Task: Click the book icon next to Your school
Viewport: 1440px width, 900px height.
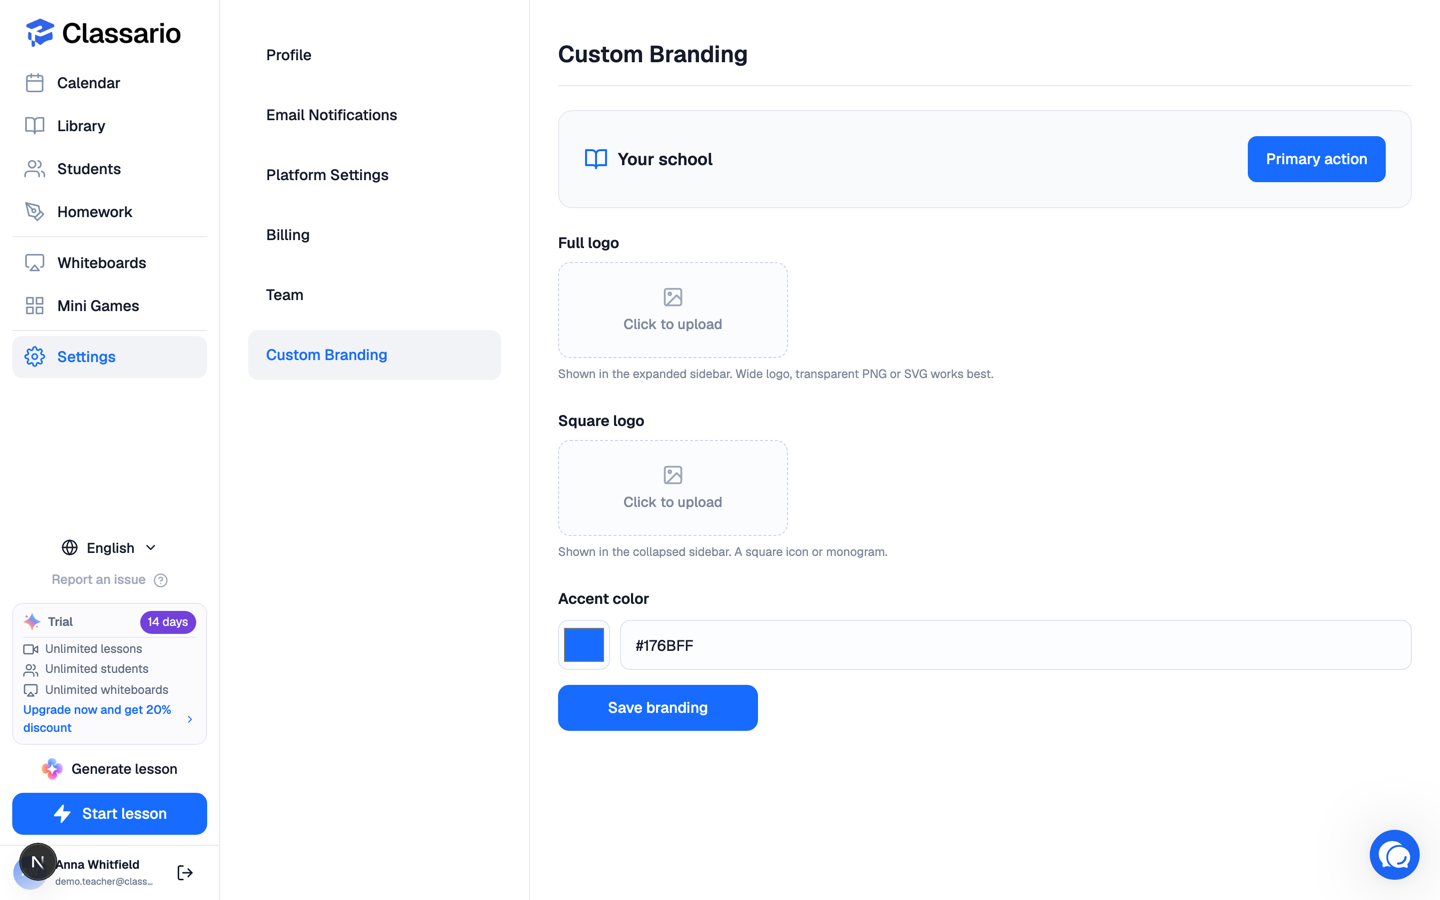Action: click(596, 159)
